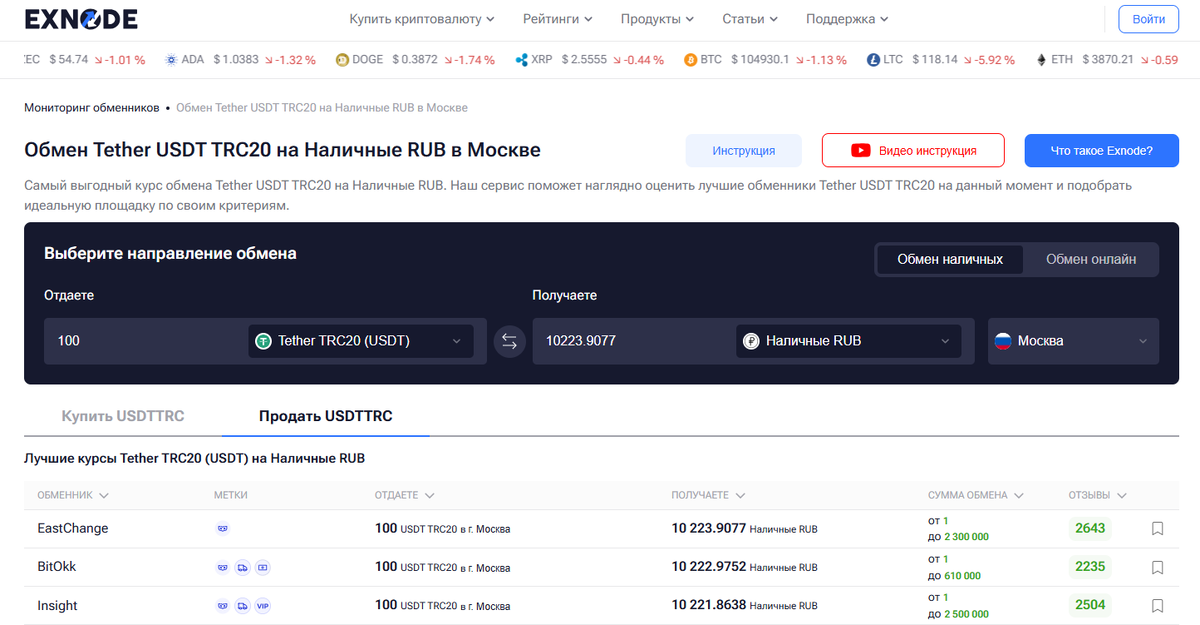Expand the Поддержка menu

pyautogui.click(x=847, y=19)
